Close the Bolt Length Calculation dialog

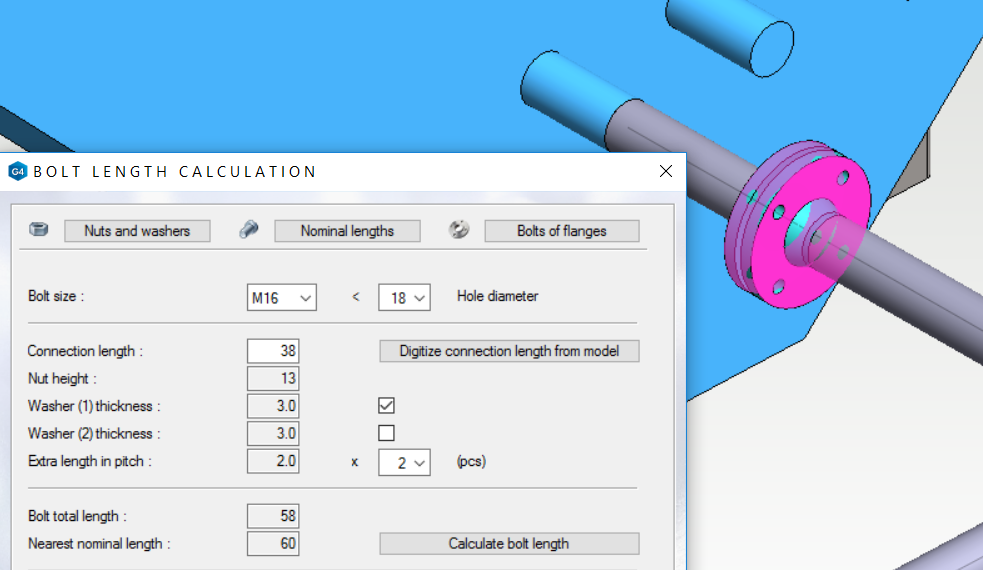point(666,171)
